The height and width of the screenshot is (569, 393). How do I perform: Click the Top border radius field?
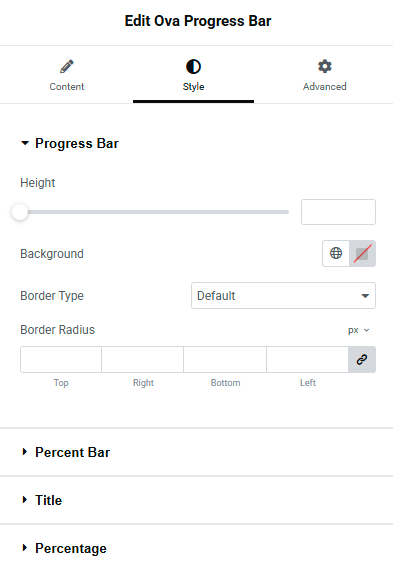(61, 360)
